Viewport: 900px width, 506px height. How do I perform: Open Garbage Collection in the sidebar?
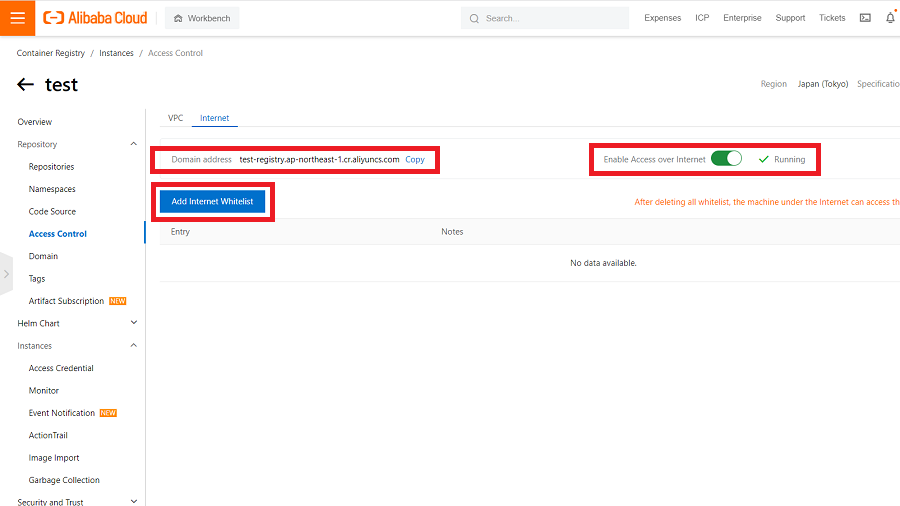click(64, 480)
